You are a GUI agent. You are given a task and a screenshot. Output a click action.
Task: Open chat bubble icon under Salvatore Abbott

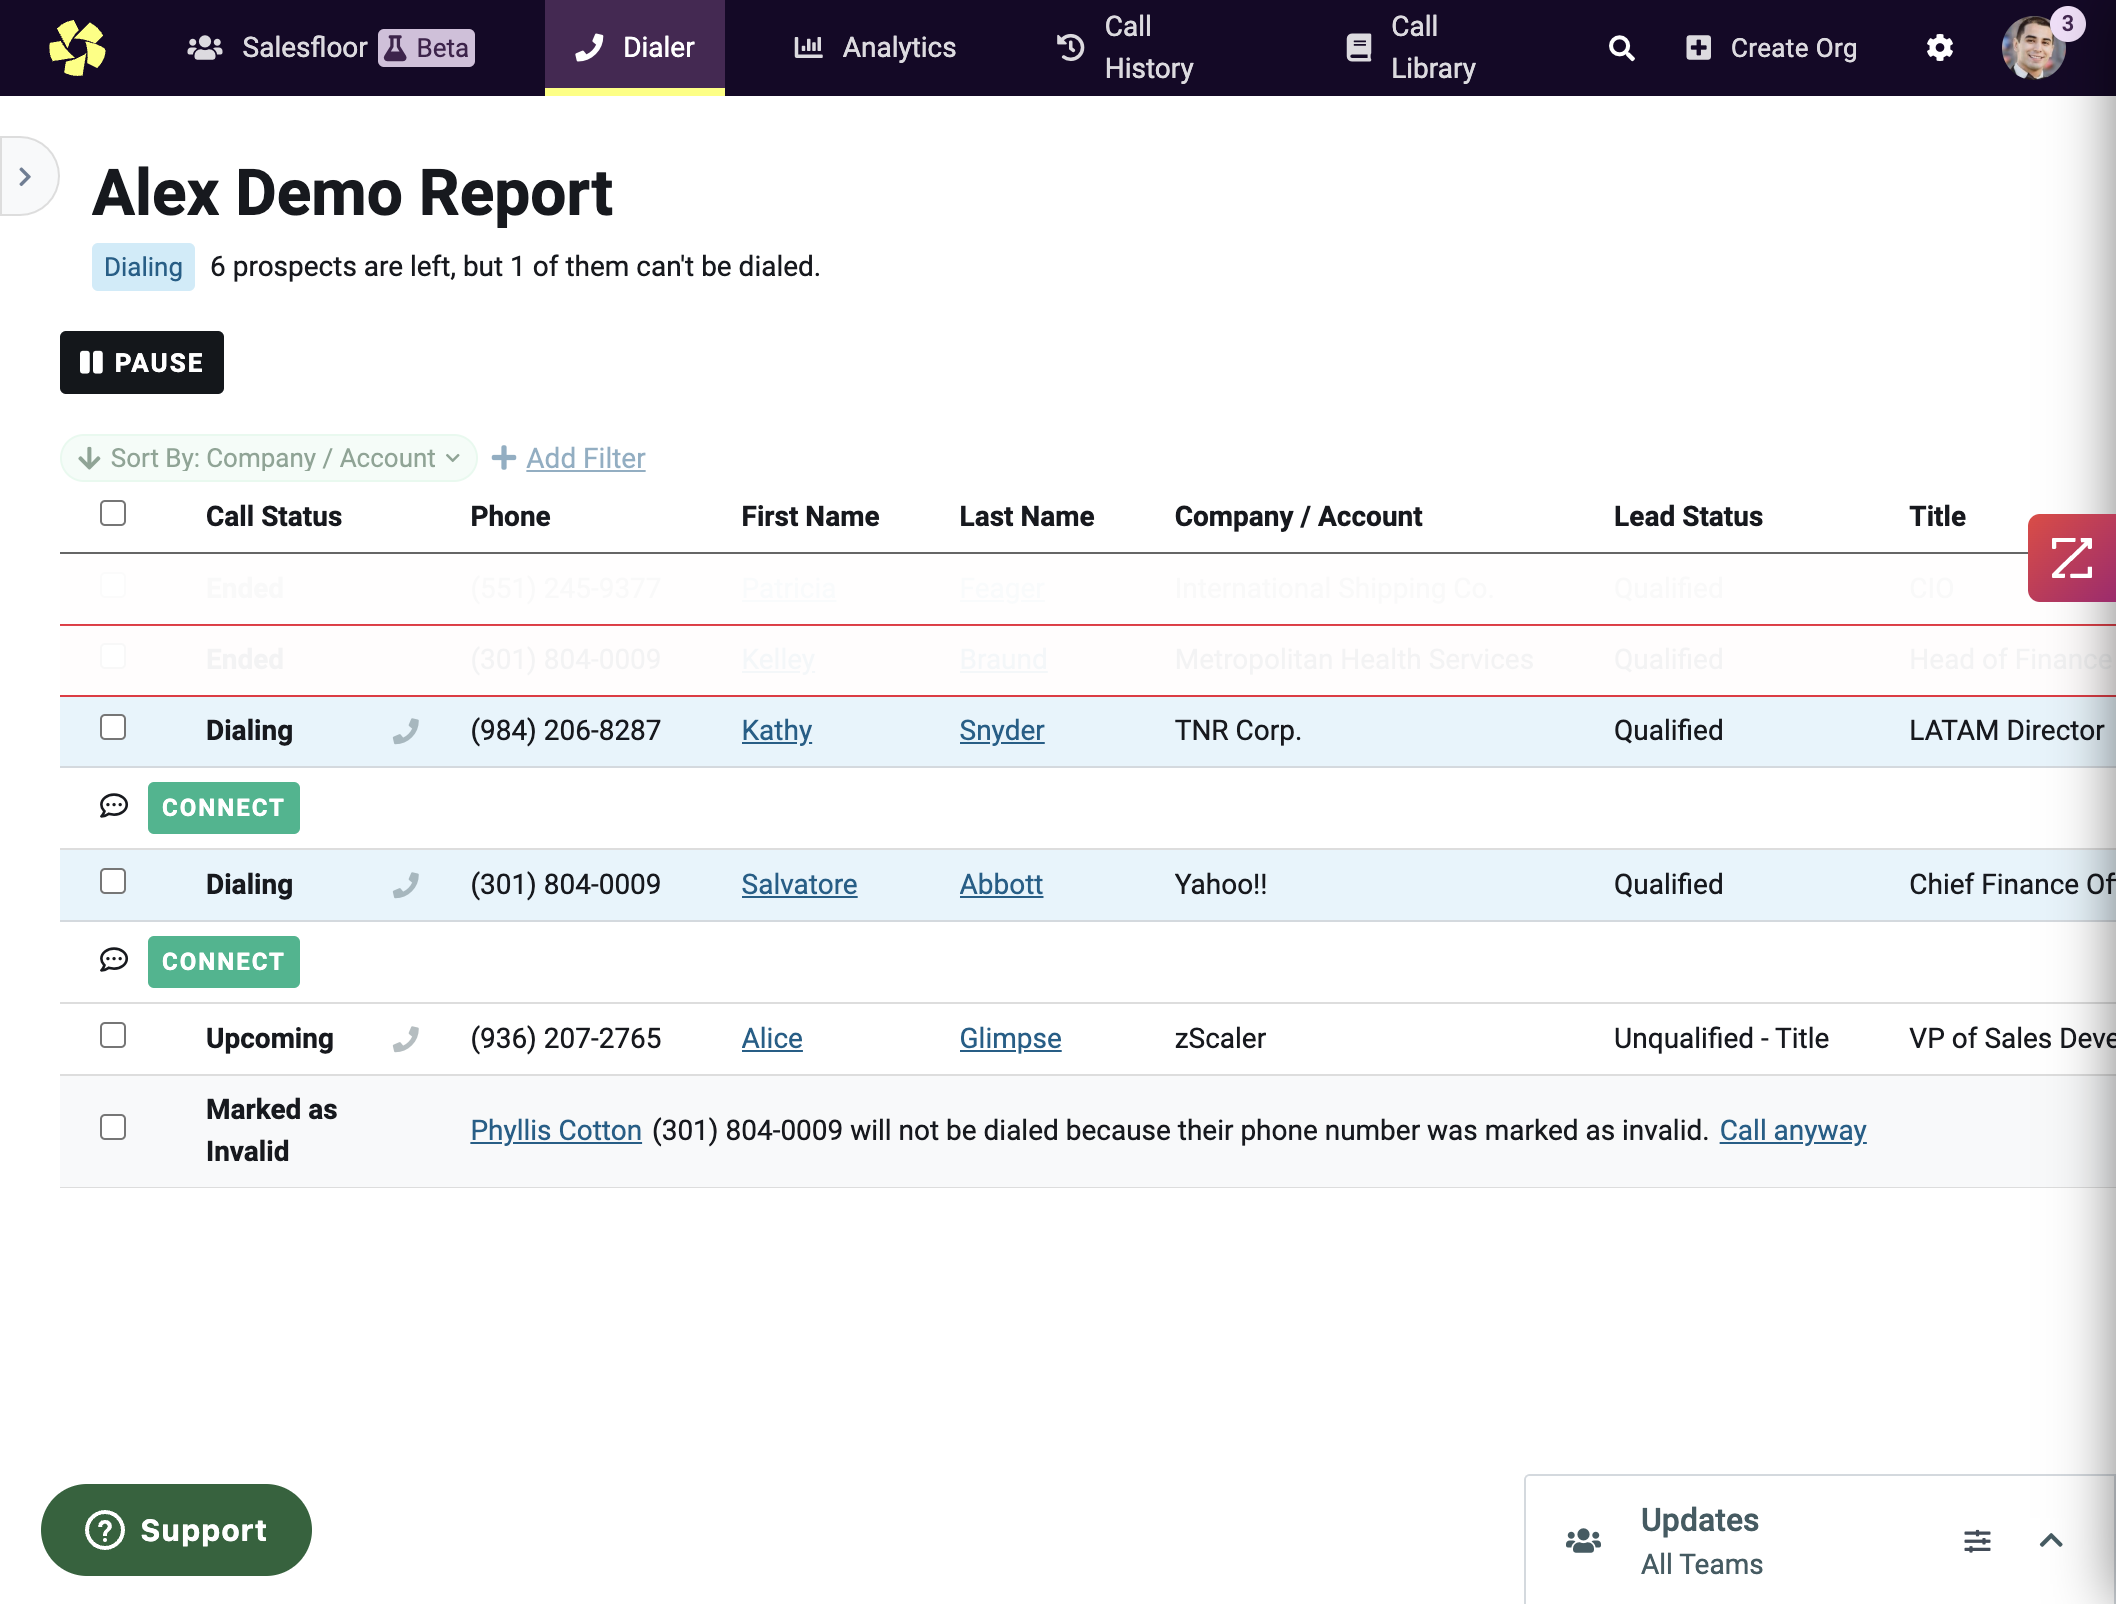114,960
